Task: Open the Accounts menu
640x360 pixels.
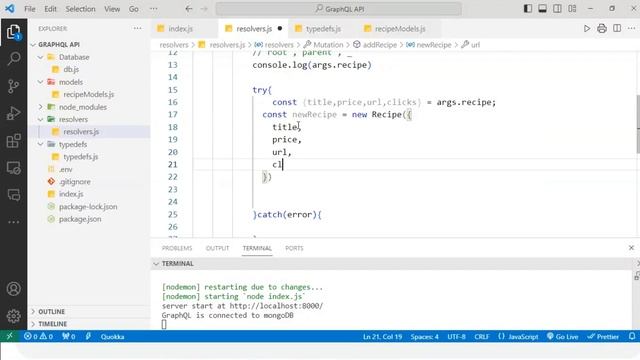Action: point(13,289)
